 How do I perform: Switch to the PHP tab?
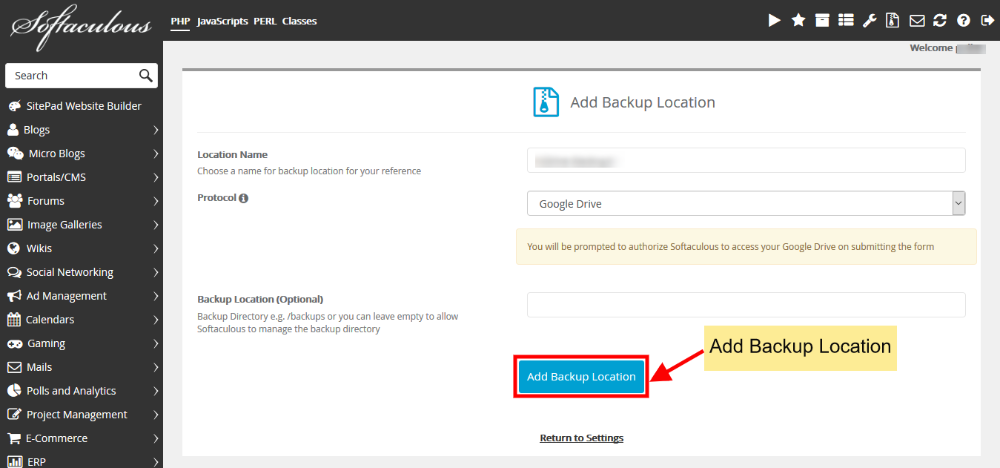click(180, 21)
